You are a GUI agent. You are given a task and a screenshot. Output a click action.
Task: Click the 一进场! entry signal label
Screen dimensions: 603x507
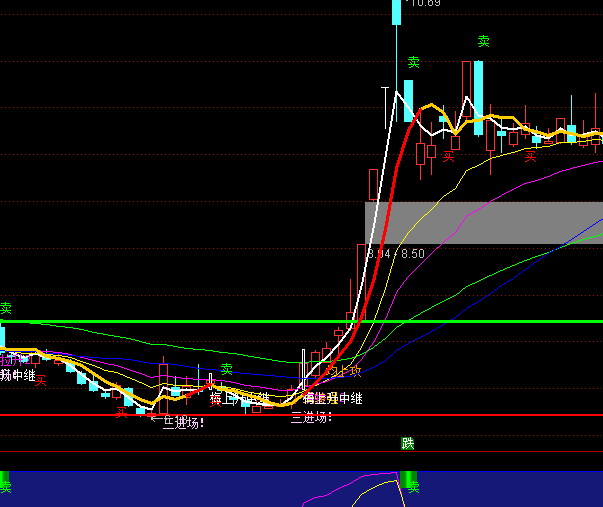[178, 421]
